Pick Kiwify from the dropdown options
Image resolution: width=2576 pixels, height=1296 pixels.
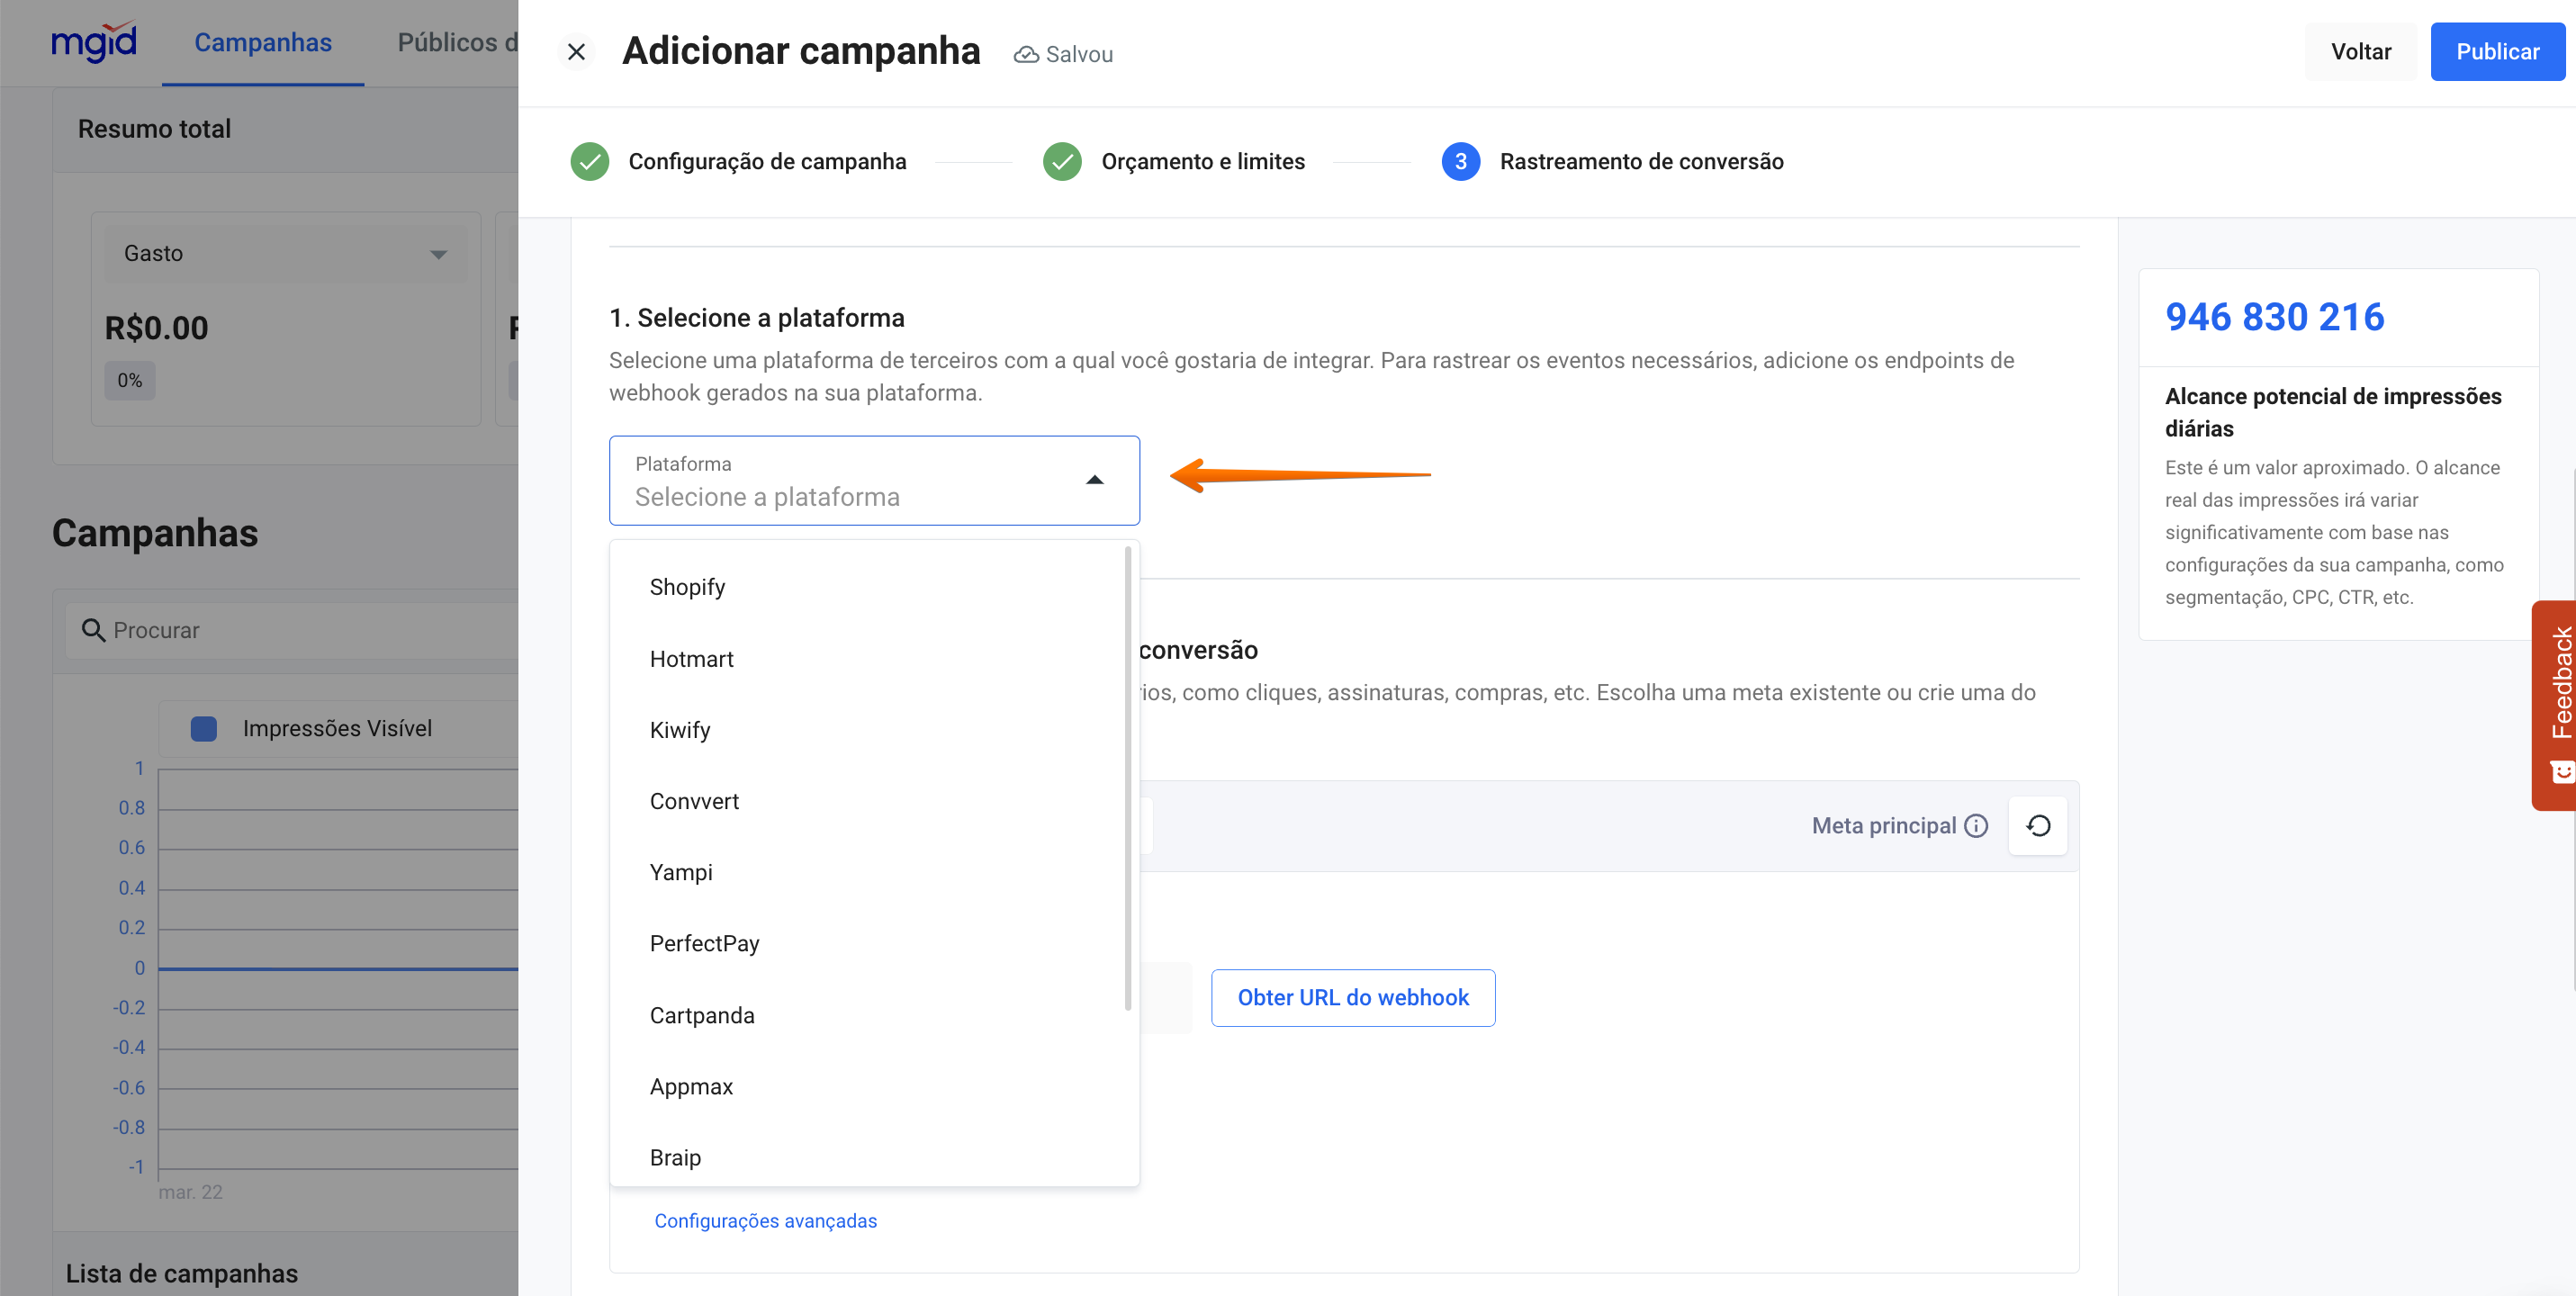coord(680,730)
